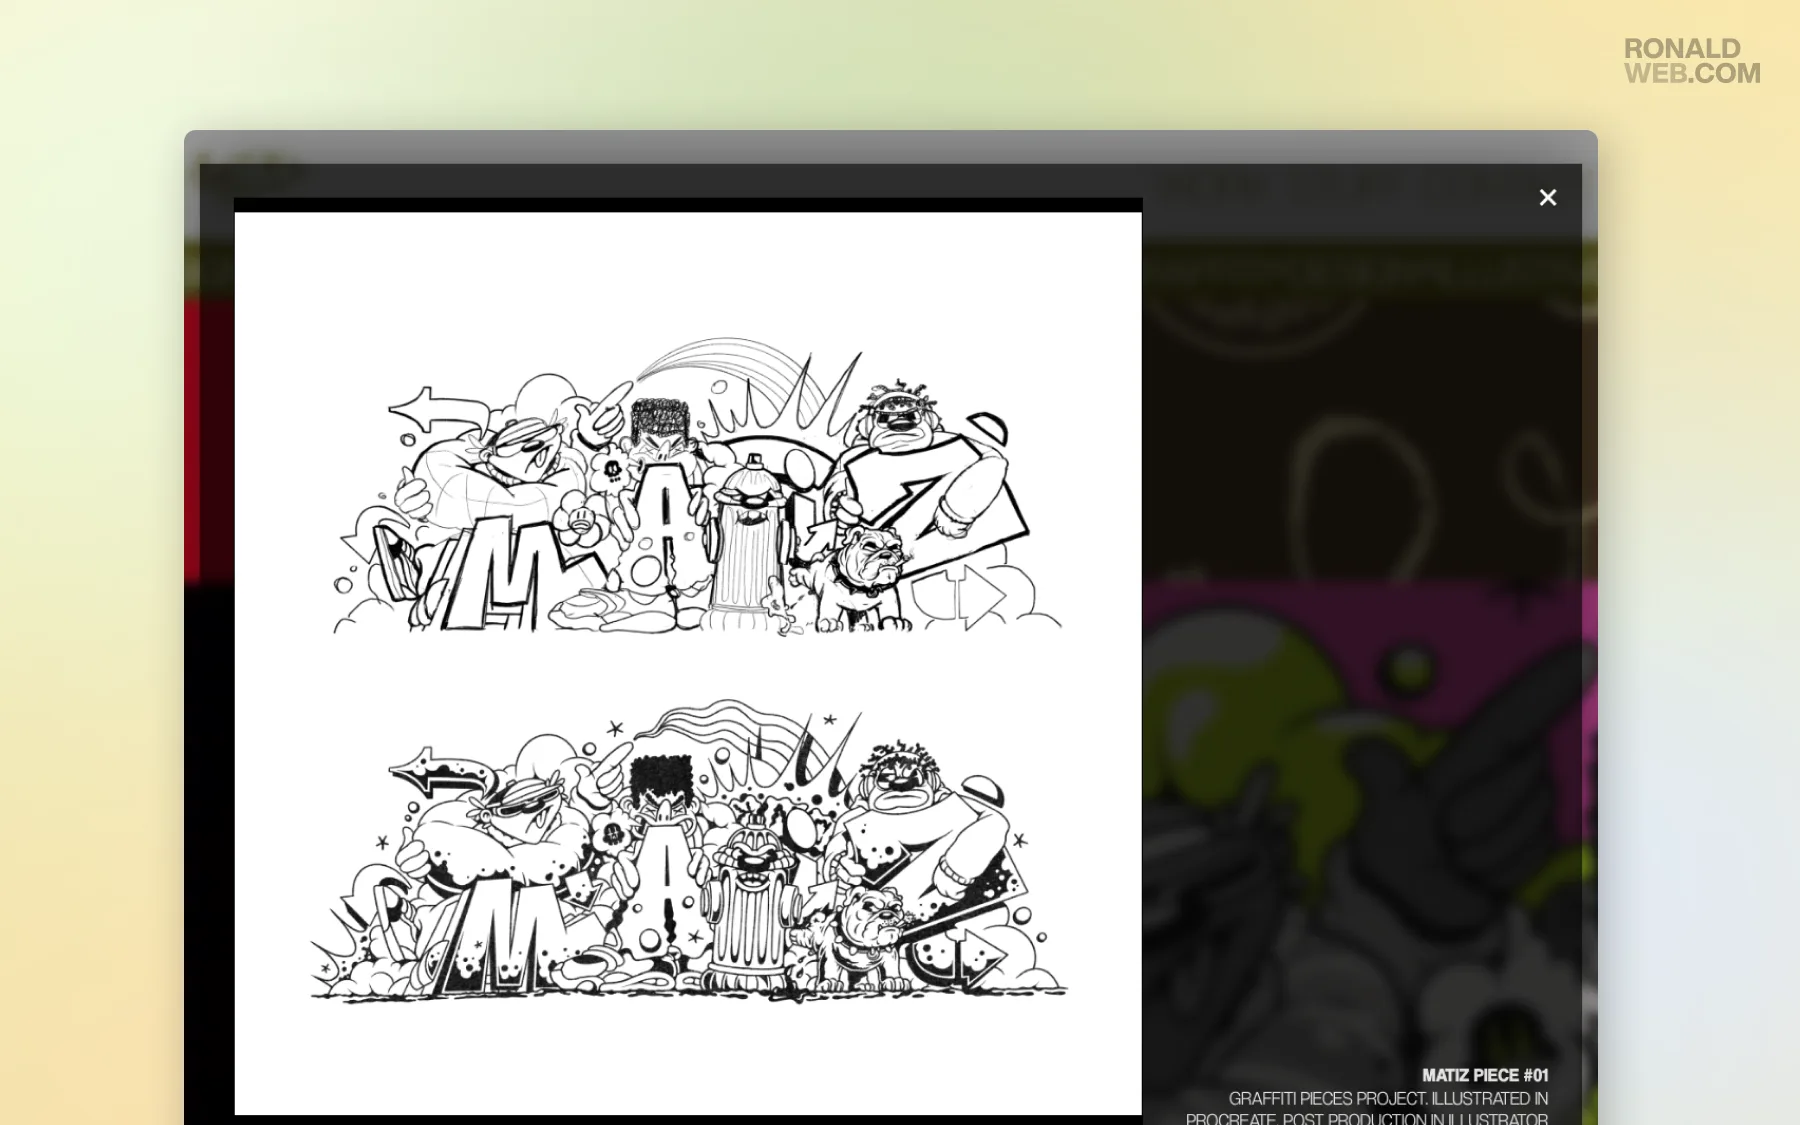Open the RONALD WEB.COM logo link

coord(1692,61)
